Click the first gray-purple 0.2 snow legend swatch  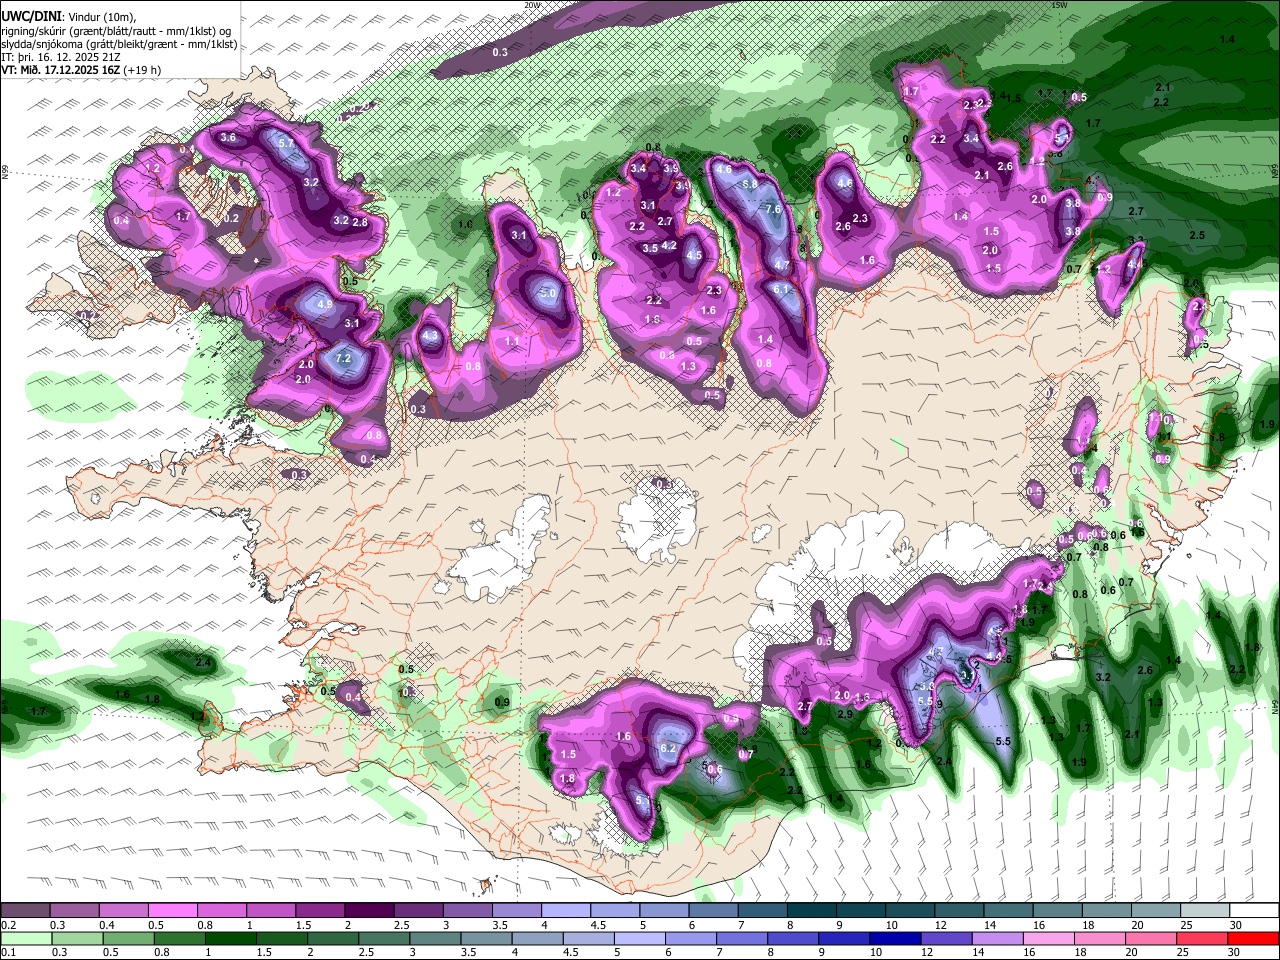[25, 910]
